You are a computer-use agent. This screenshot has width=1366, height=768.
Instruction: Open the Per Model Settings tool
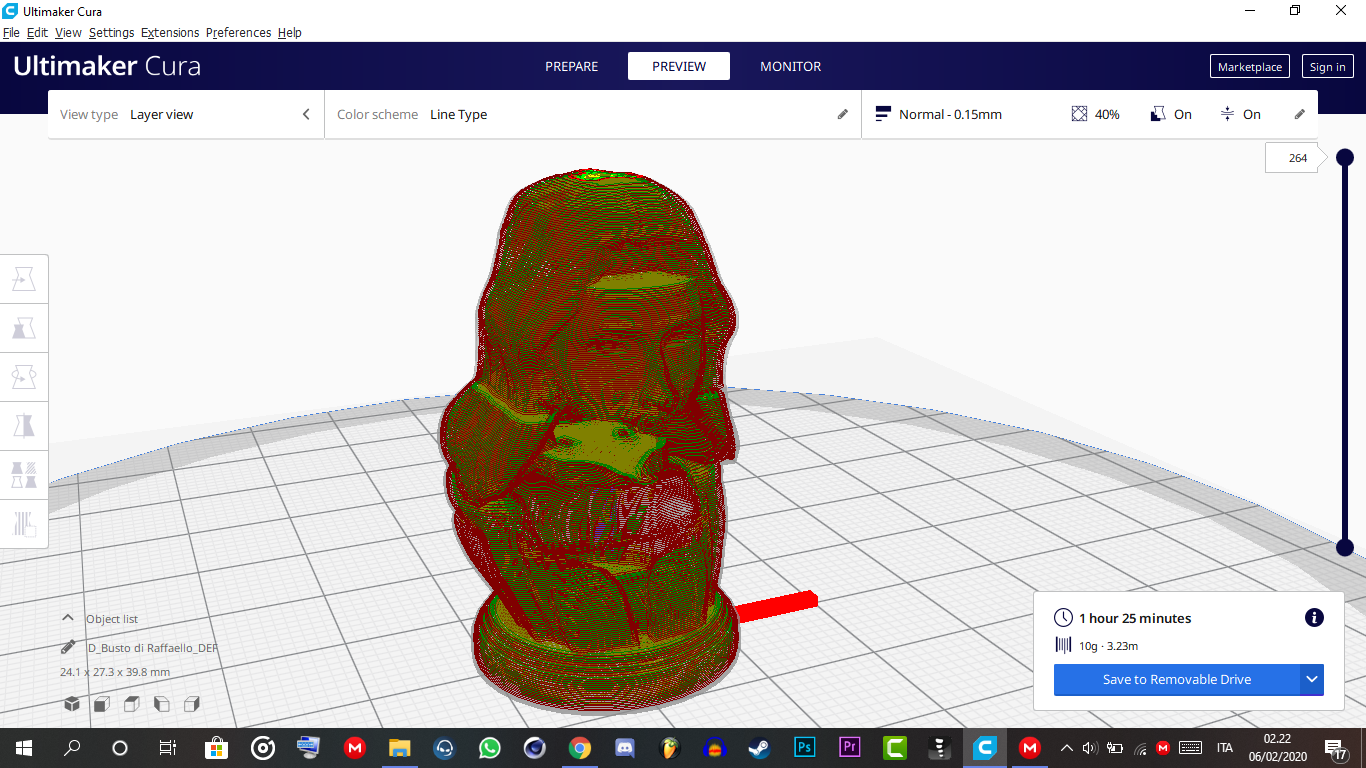24,475
